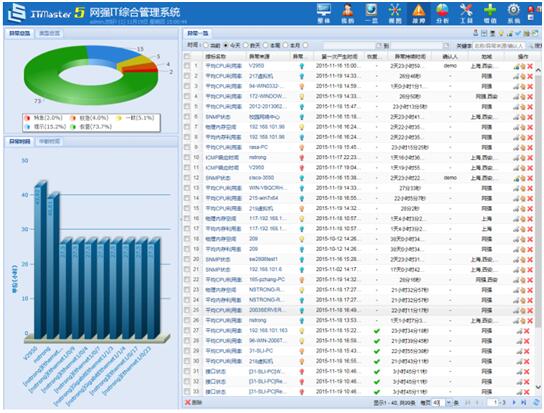This screenshot has width=544, height=413.
Task: Click in the keyword search field
Action: click(499, 45)
